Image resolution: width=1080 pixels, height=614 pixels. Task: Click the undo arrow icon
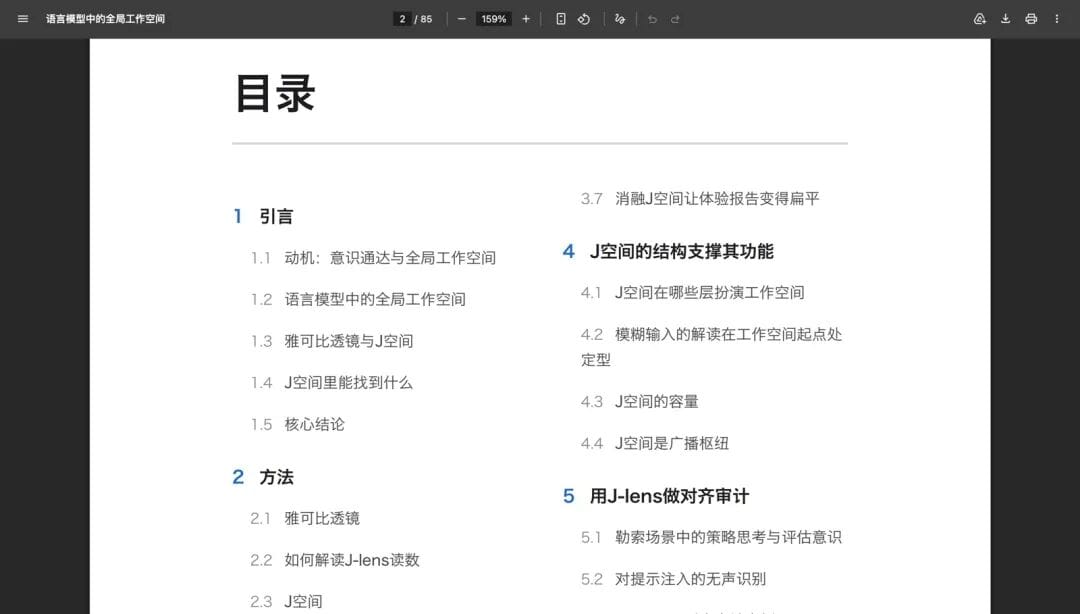(x=652, y=19)
